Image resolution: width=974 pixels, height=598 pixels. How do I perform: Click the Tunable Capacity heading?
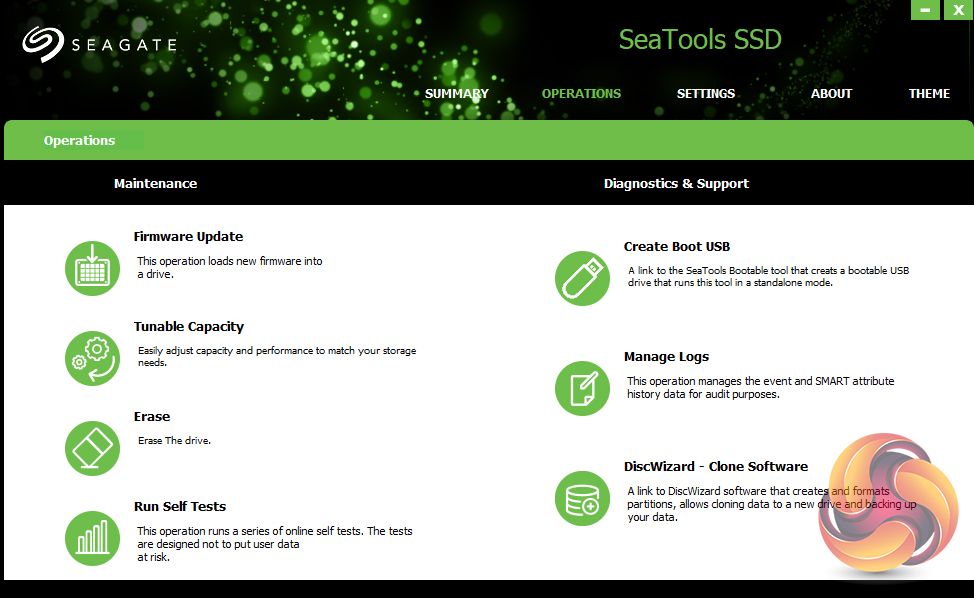pyautogui.click(x=189, y=327)
